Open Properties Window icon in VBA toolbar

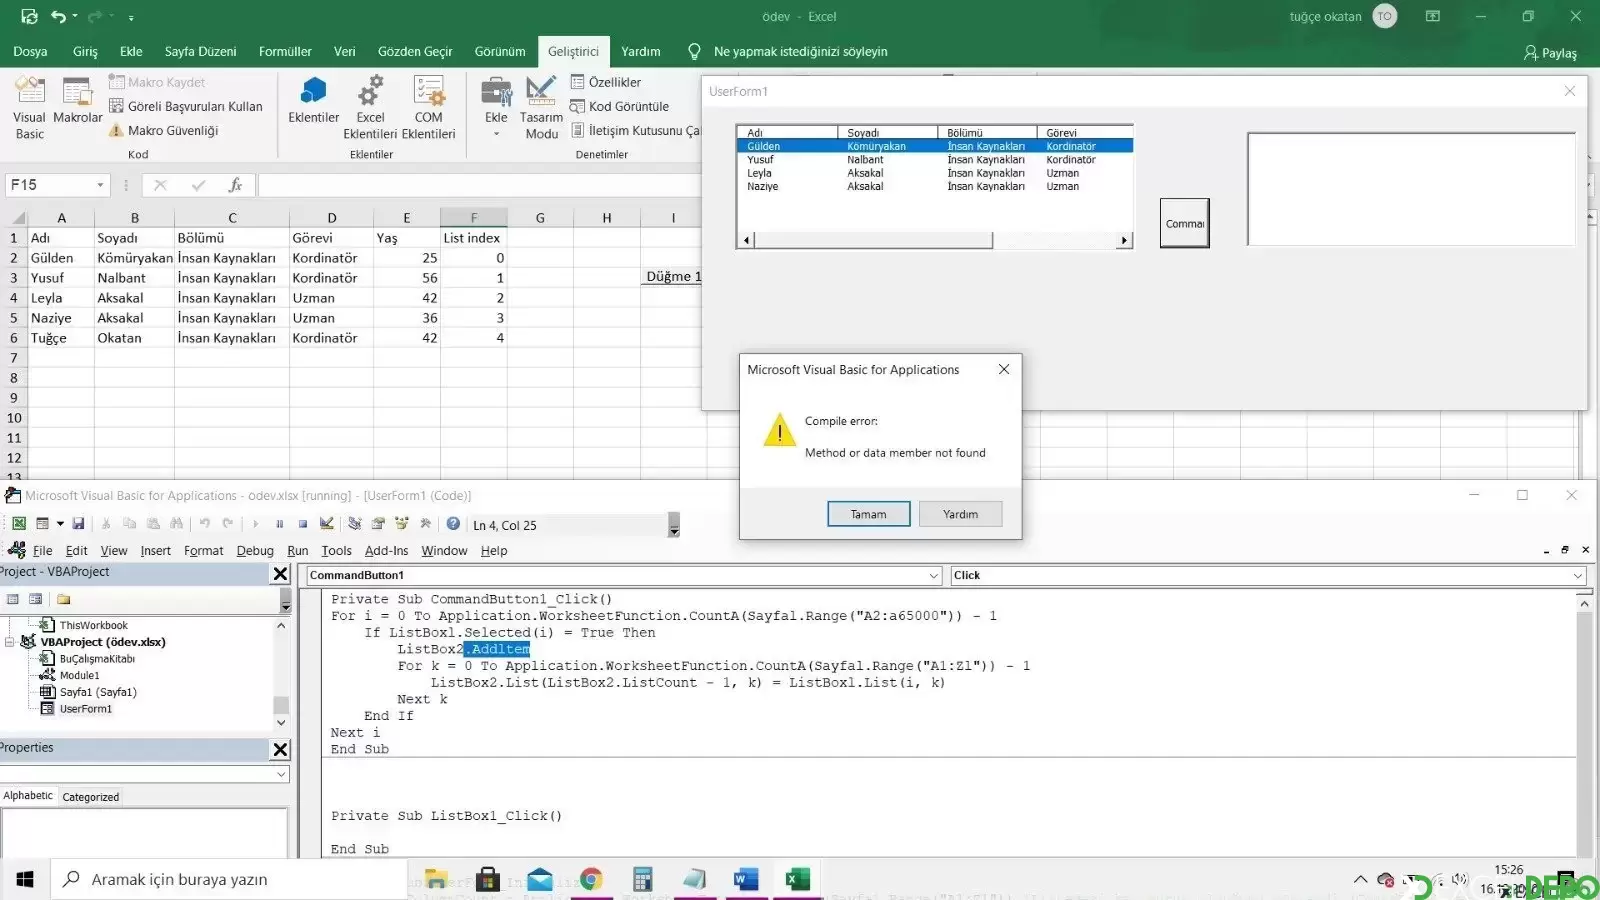click(x=378, y=524)
